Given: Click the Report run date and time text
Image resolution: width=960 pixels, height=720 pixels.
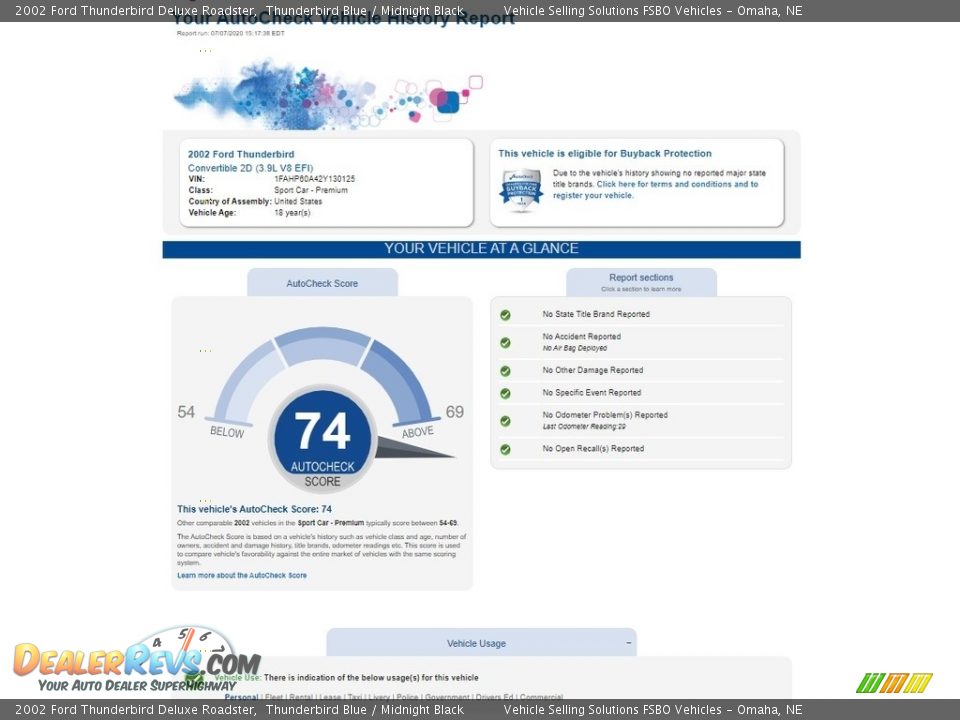Looking at the screenshot, I should coord(230,33).
